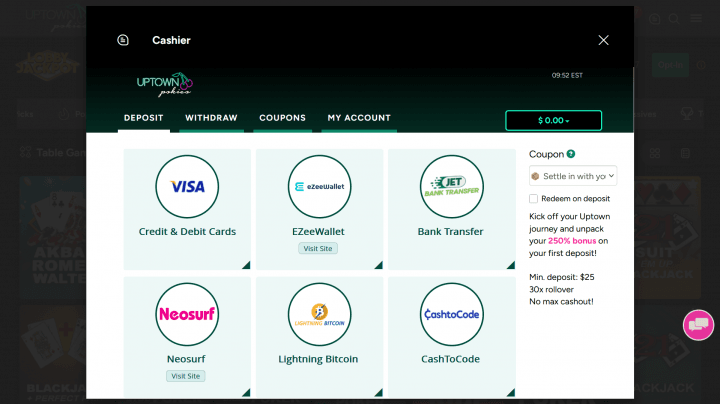
Task: Click the 30x rollover text
Action: pos(551,290)
